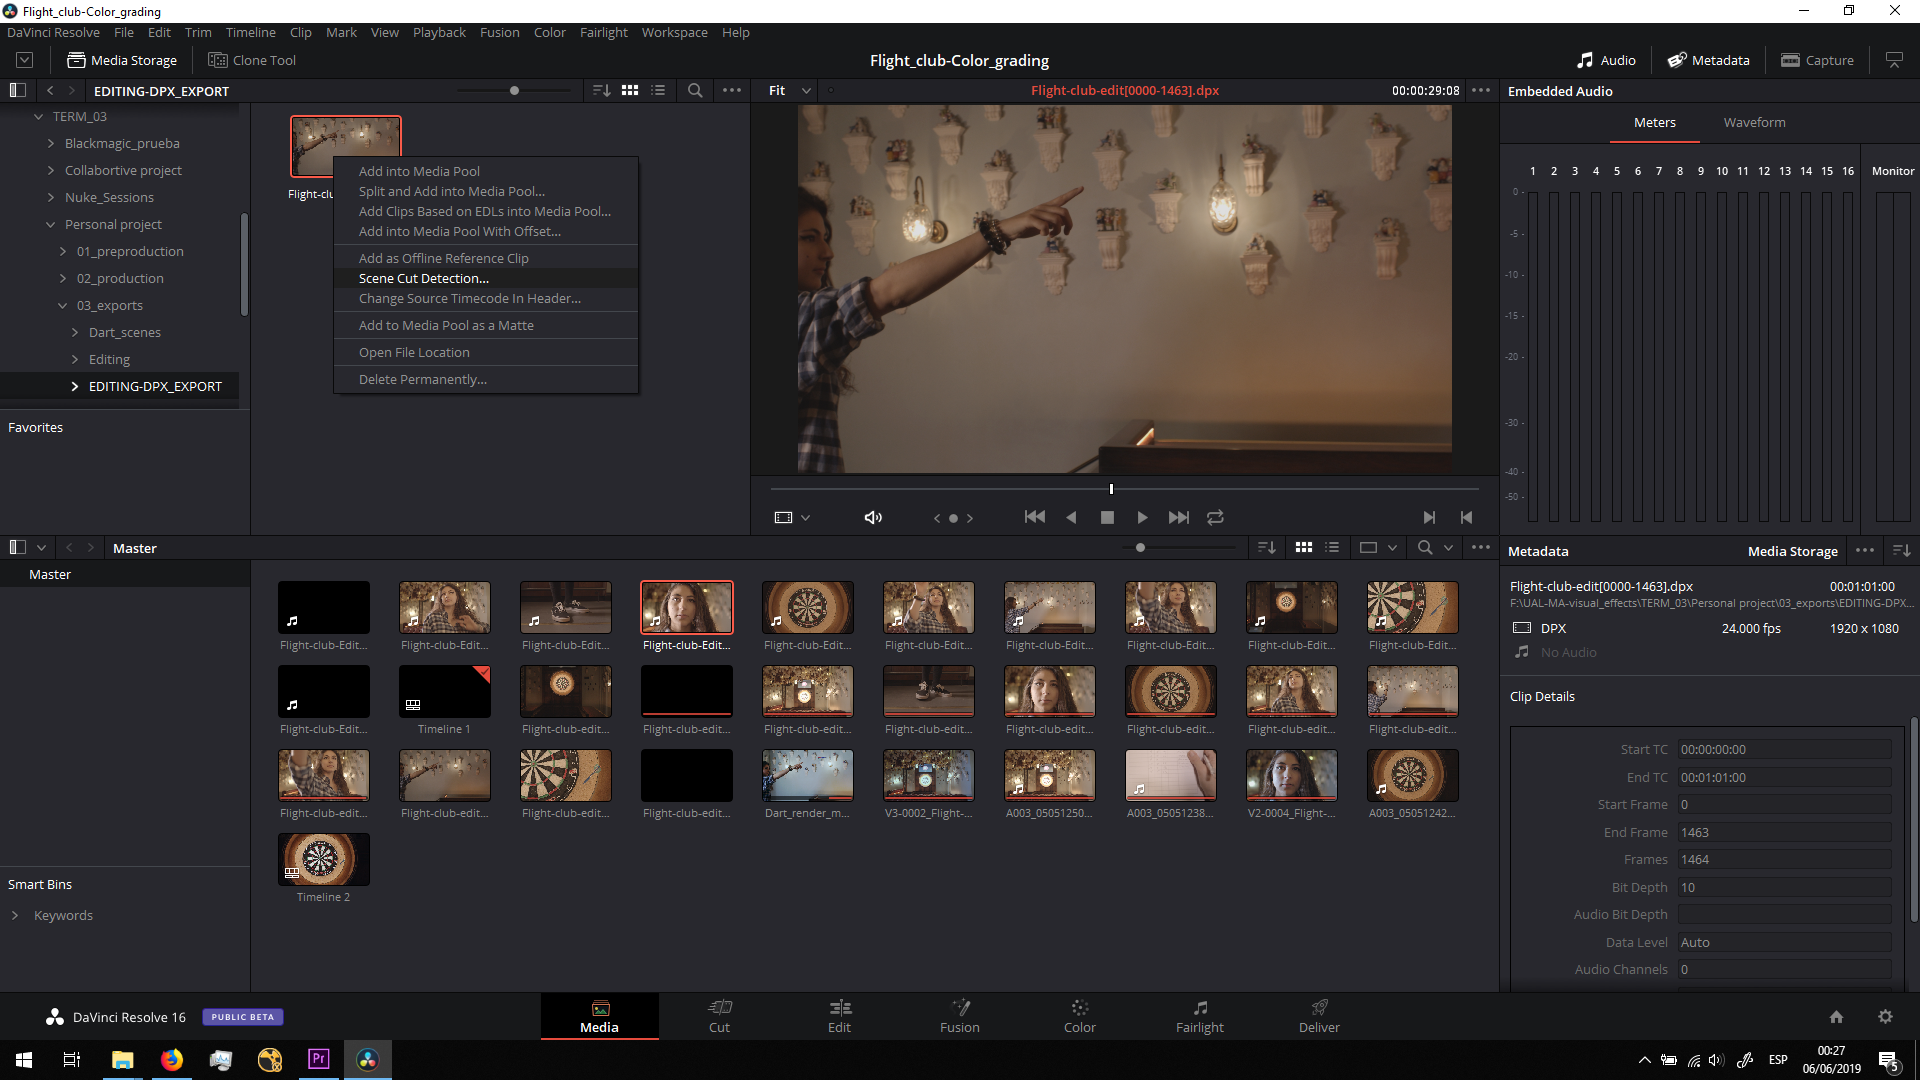The image size is (1920, 1080).
Task: Open the Color page
Action: (1079, 1016)
